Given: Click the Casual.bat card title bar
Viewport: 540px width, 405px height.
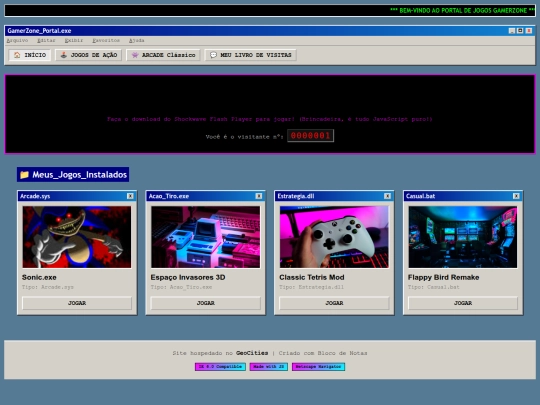Looking at the screenshot, I should (x=463, y=196).
